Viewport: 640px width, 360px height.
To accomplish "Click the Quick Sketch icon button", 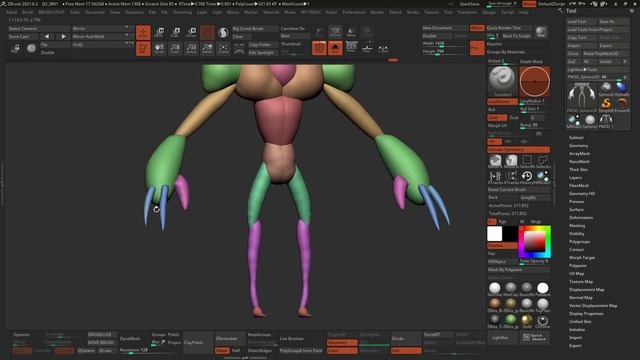I will pyautogui.click(x=535, y=338).
